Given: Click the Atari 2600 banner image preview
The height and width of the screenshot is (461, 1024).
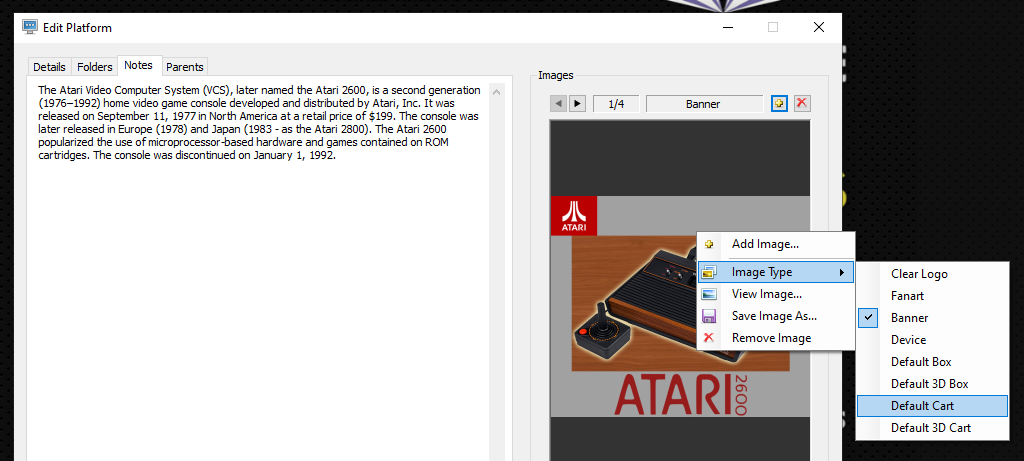Looking at the screenshot, I should (680, 306).
